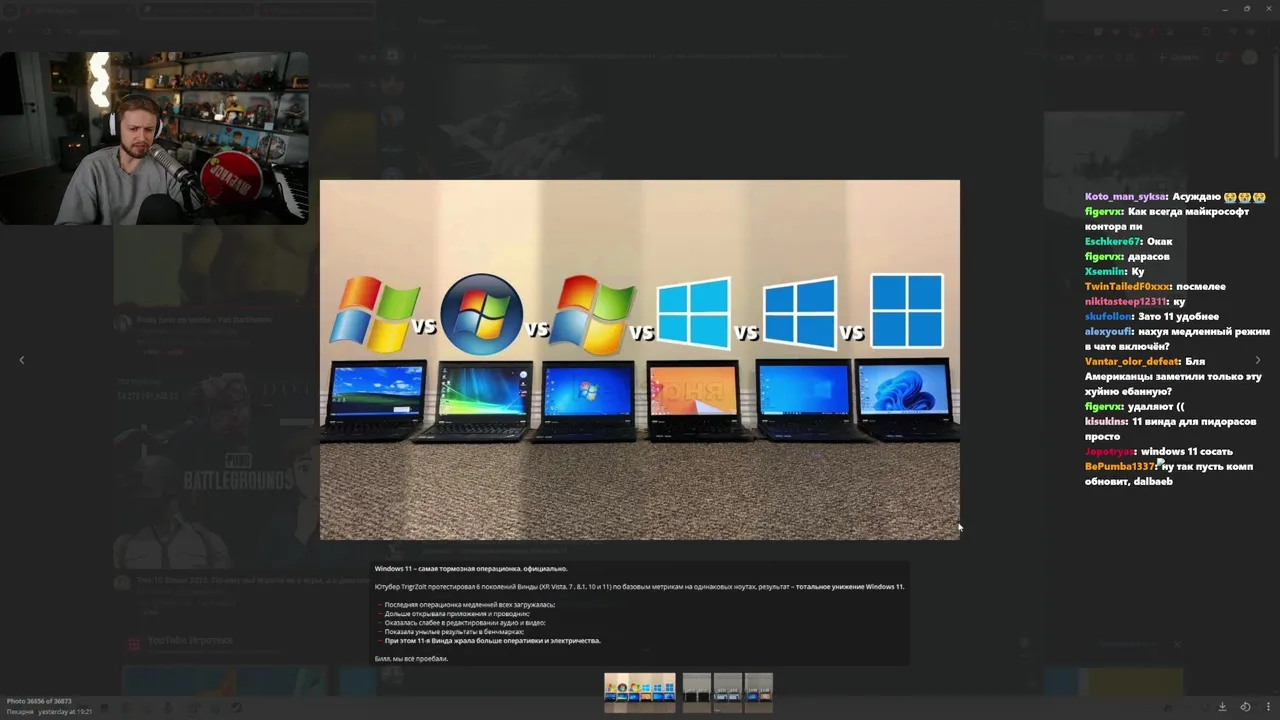Click chat username 'Vantar_olor_defeat'
1280x720 pixels.
click(x=1132, y=362)
